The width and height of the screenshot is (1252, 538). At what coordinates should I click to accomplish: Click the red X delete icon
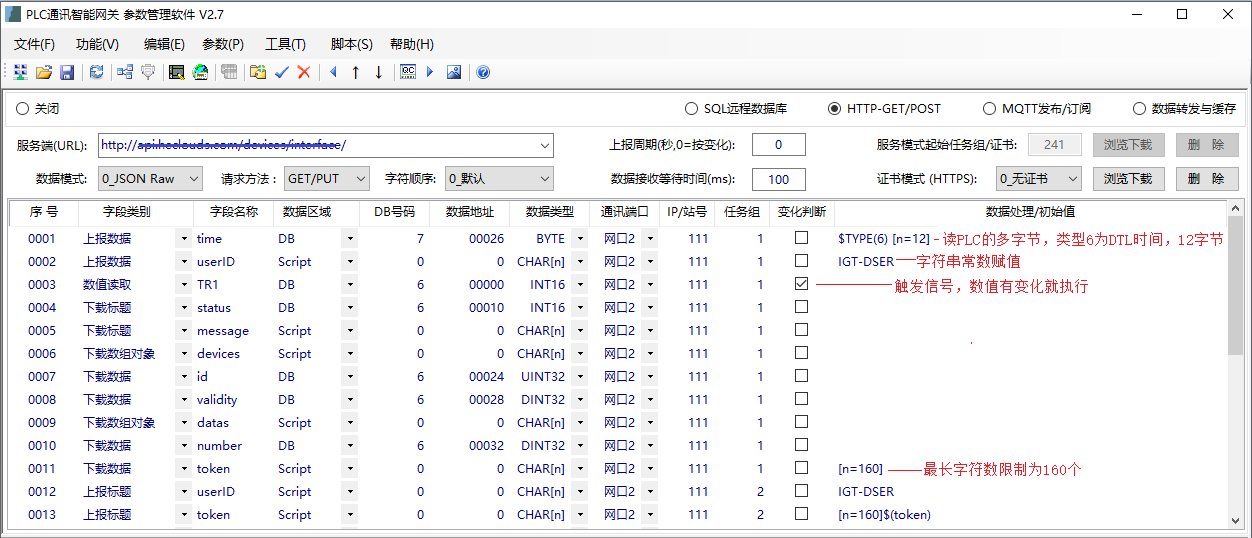coord(304,72)
